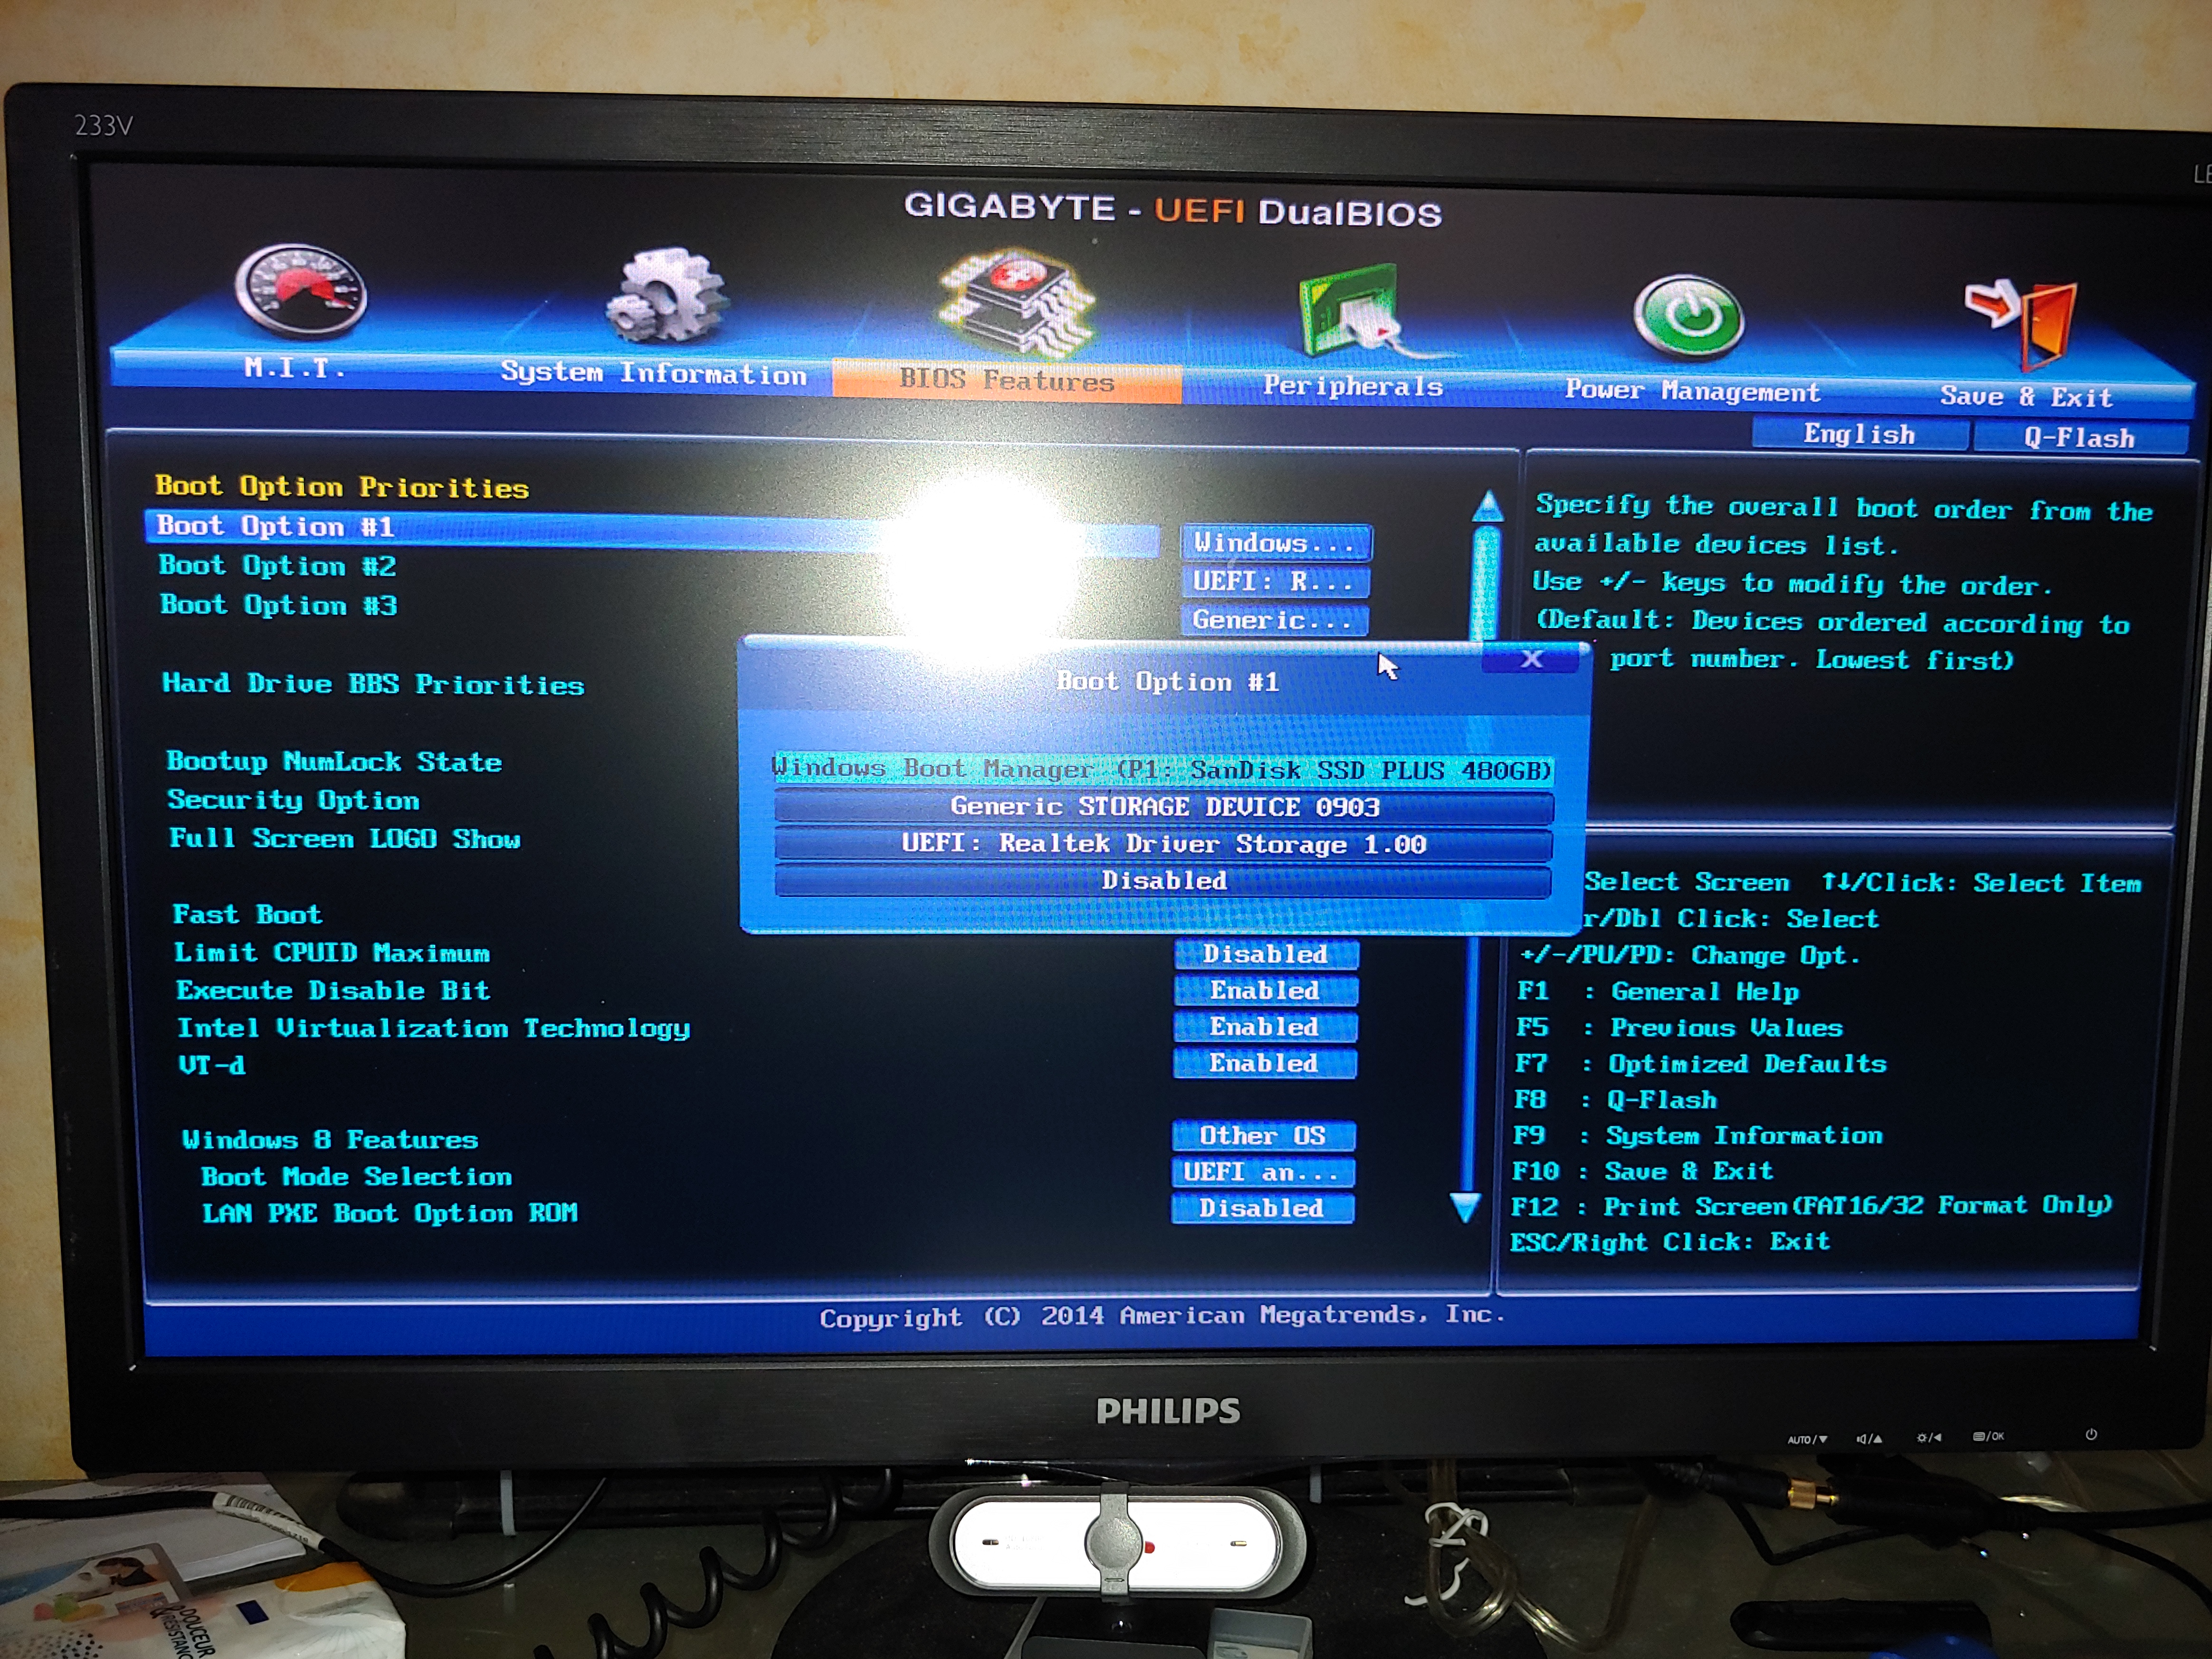Select the Security Option setting
This screenshot has height=1659, width=2212.
[x=293, y=800]
